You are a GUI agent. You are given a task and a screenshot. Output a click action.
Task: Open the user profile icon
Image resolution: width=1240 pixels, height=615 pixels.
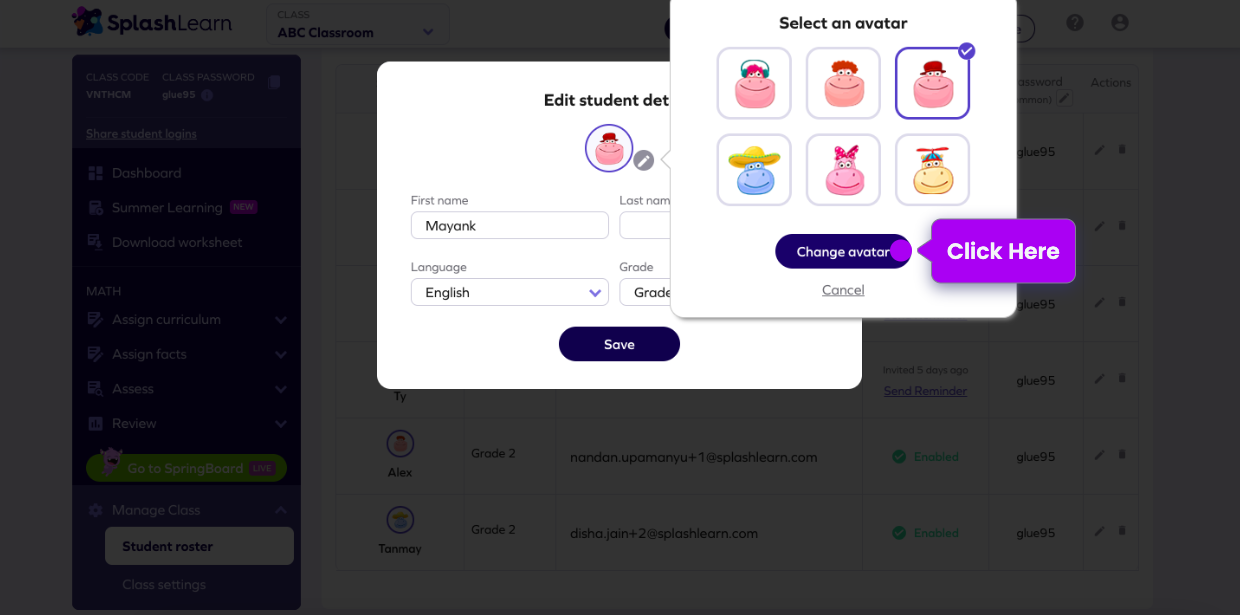[x=1120, y=23]
